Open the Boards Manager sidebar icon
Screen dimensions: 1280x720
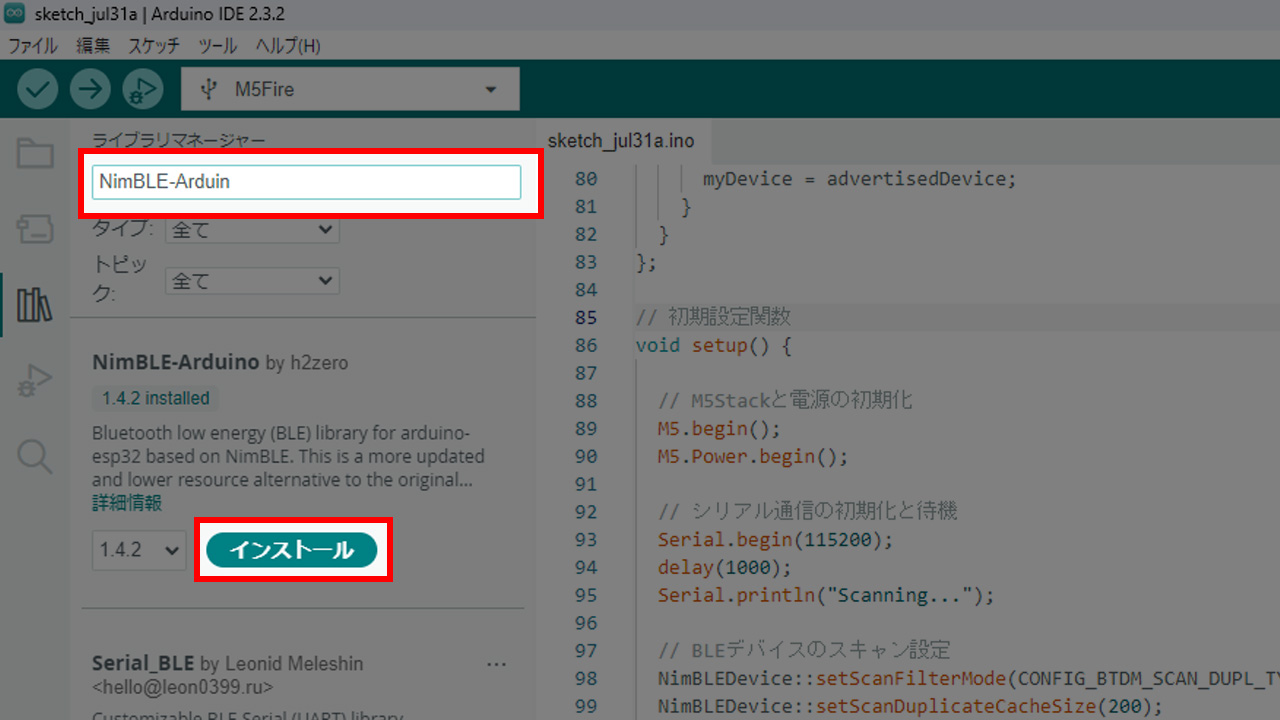pyautogui.click(x=35, y=229)
